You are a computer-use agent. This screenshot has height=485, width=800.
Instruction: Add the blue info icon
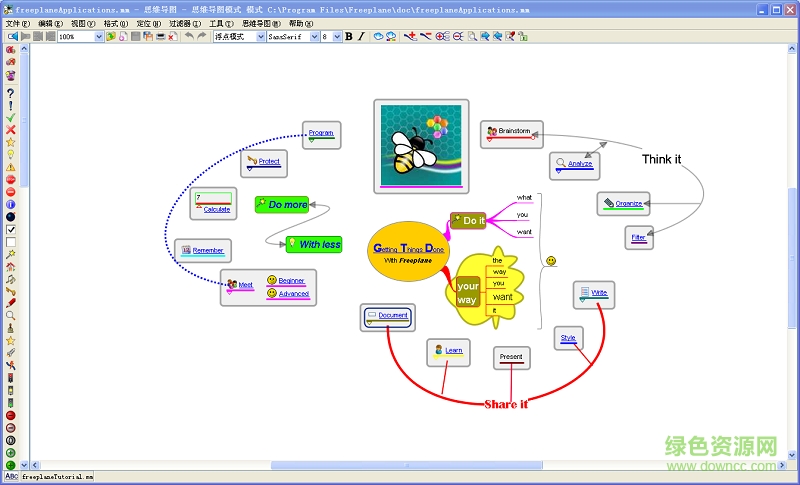10,205
